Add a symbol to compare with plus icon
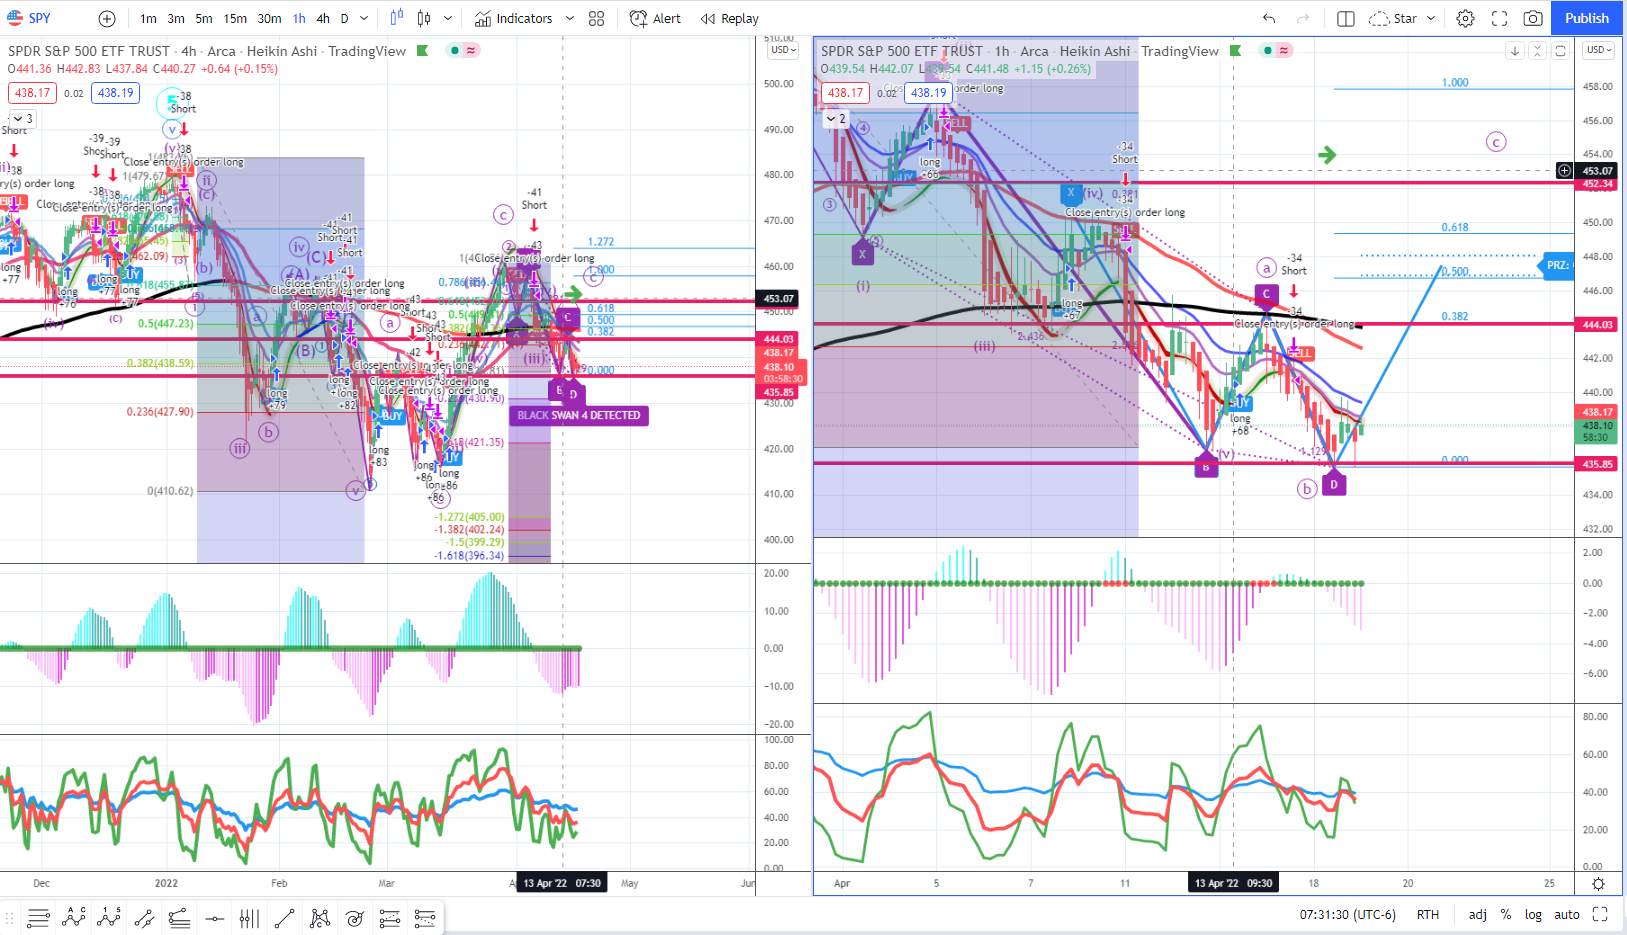Image resolution: width=1627 pixels, height=935 pixels. pos(107,18)
